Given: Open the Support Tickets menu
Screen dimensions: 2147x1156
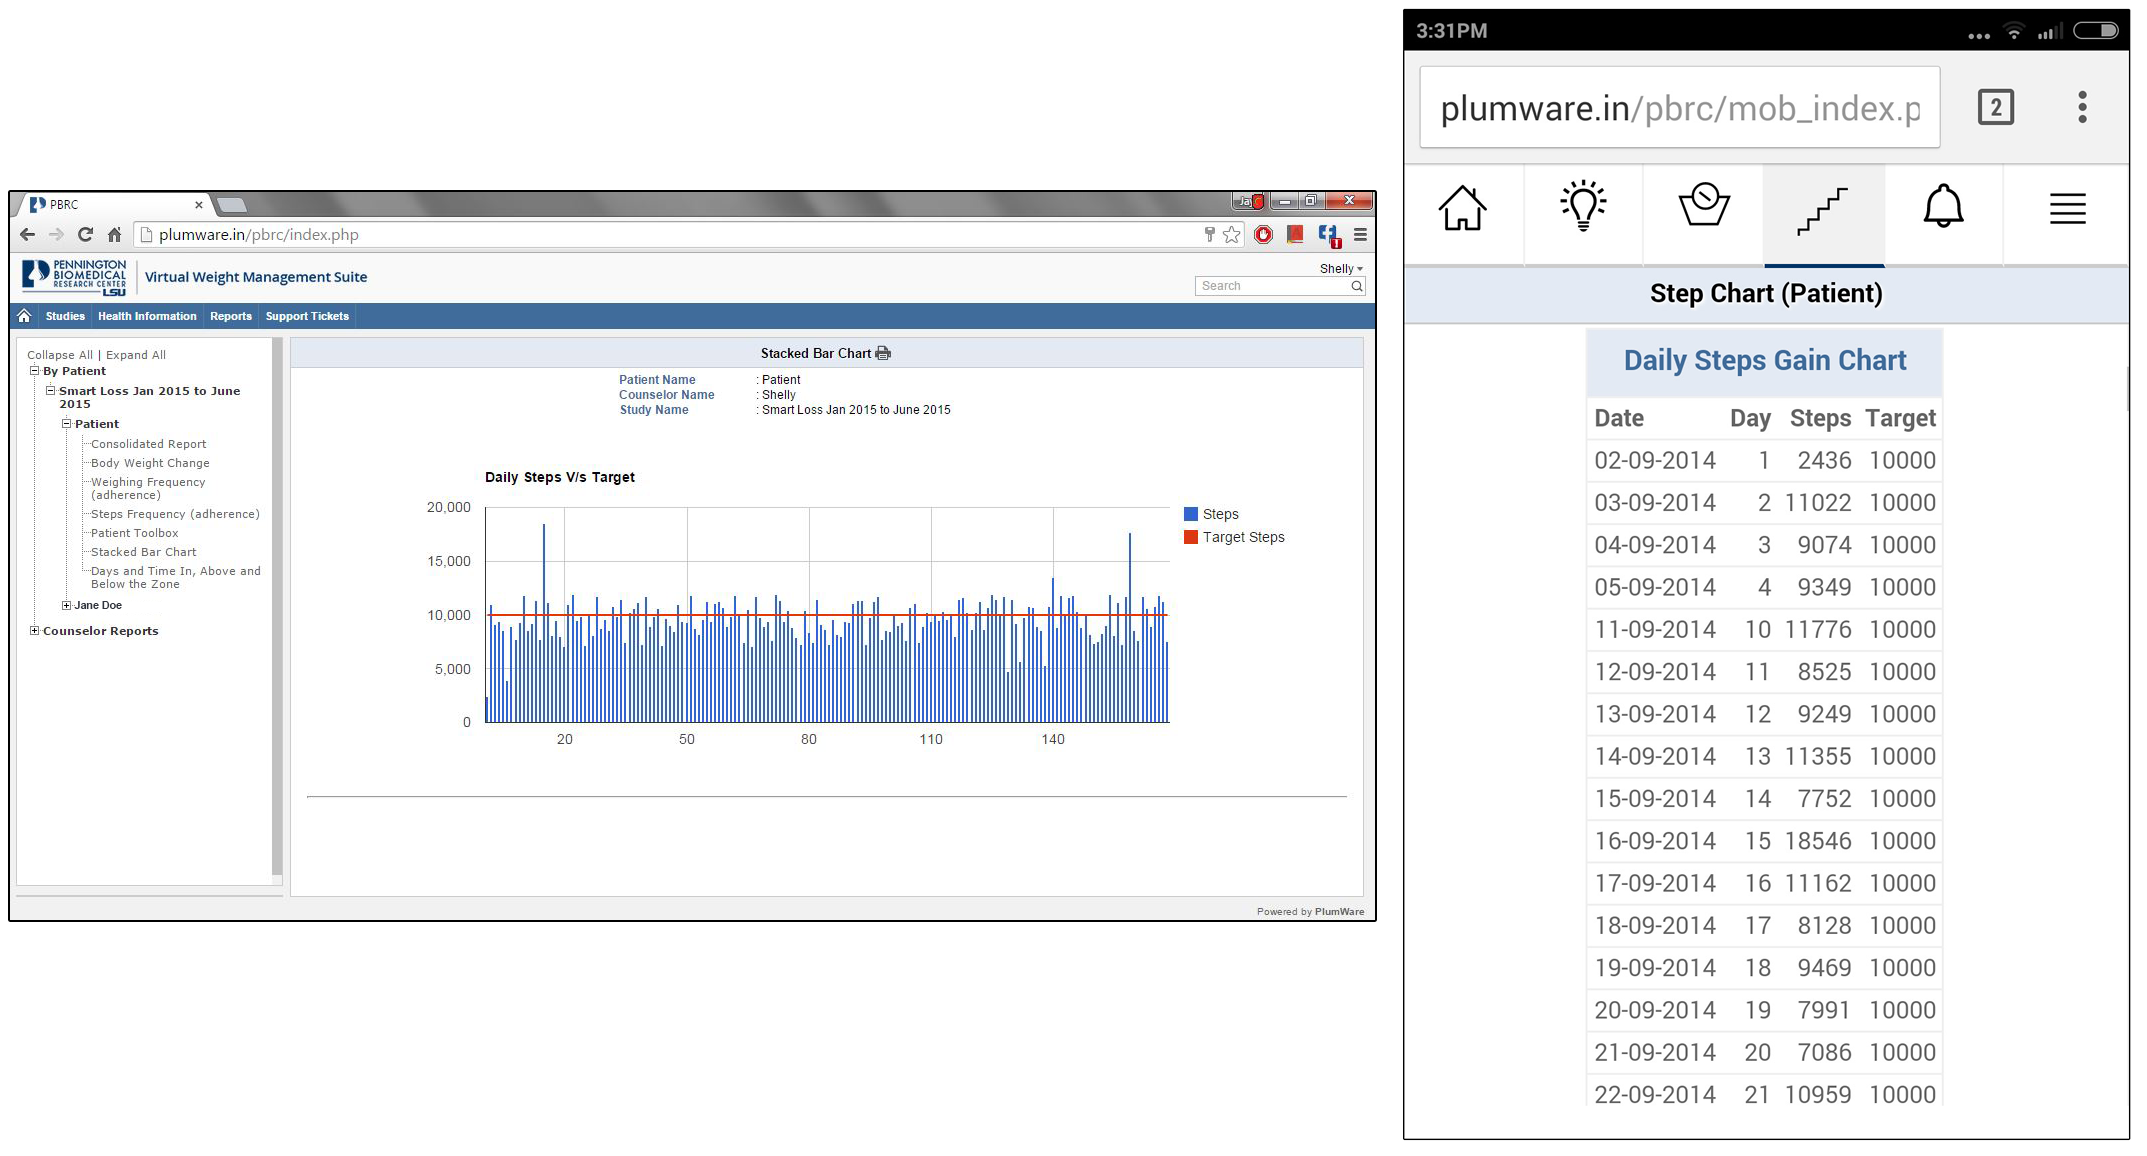Looking at the screenshot, I should (307, 316).
